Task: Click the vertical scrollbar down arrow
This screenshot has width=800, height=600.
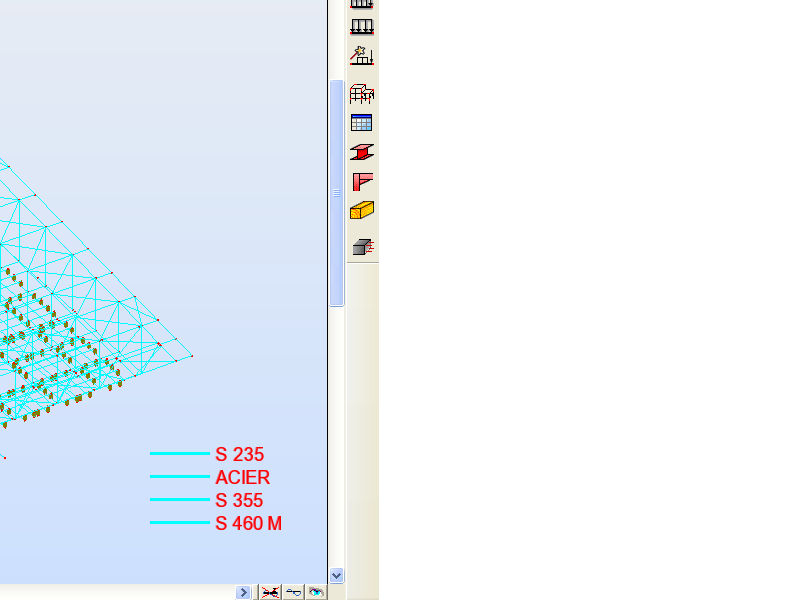Action: click(x=336, y=576)
